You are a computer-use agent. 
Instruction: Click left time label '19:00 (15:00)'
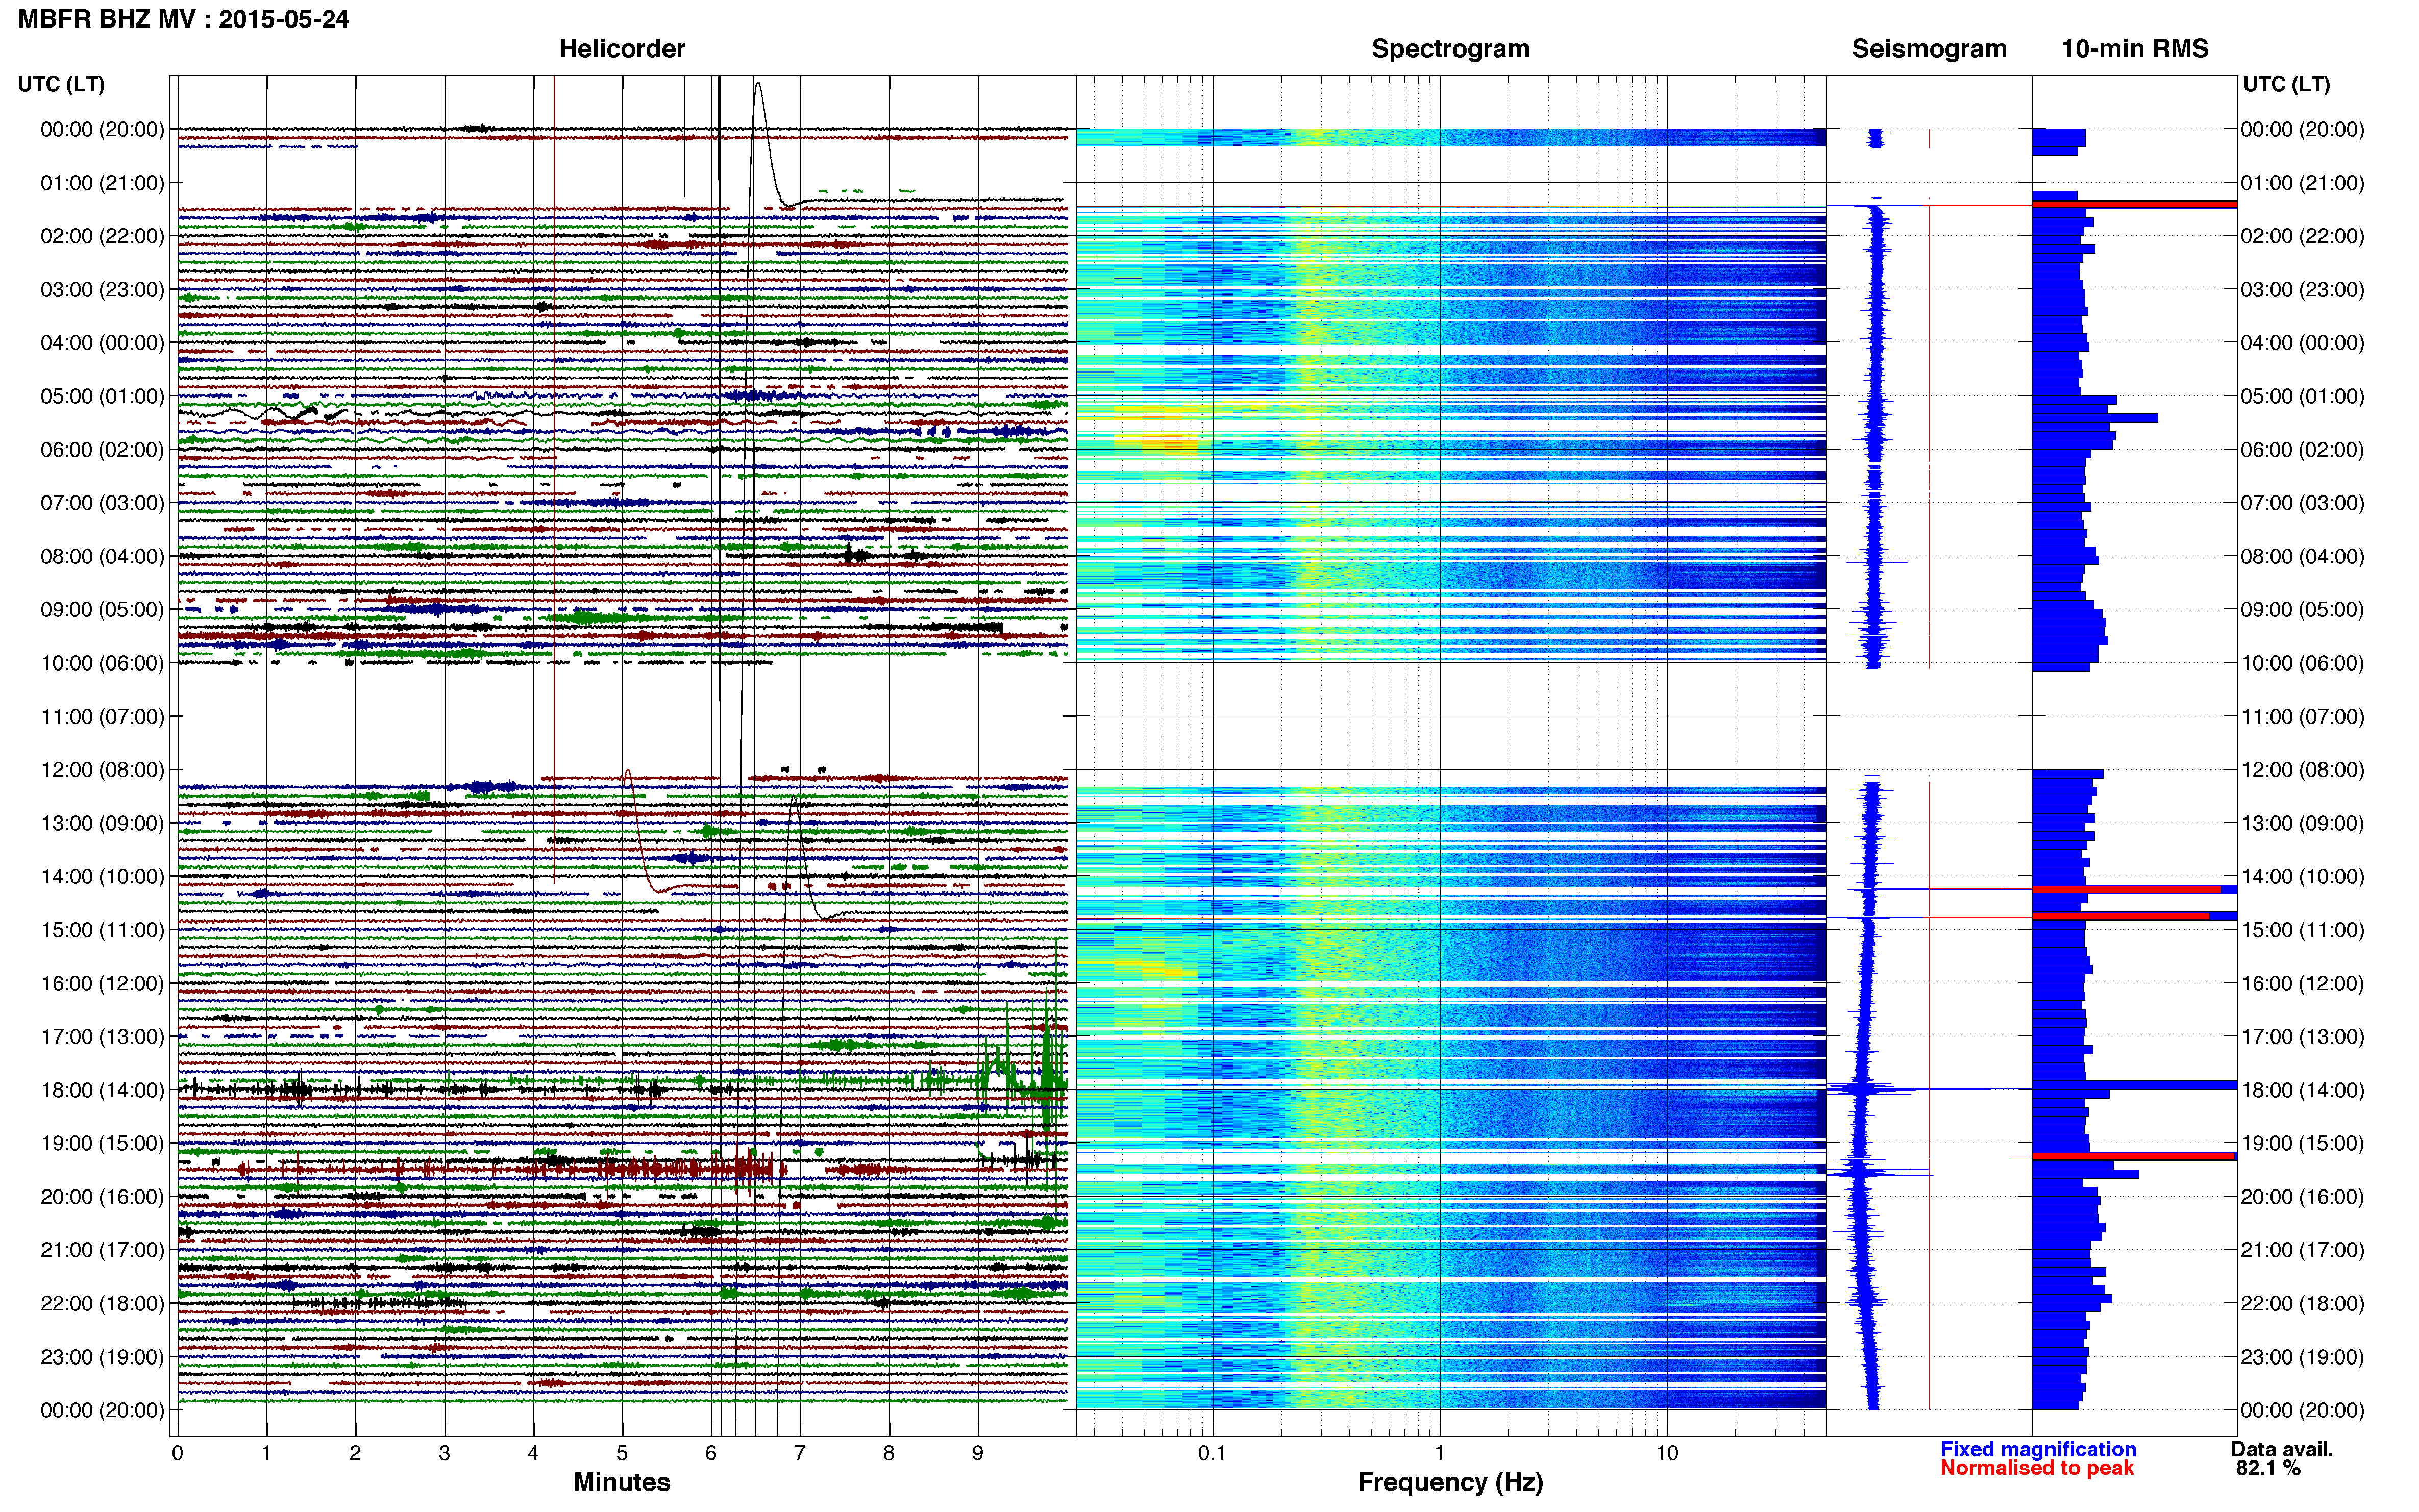[102, 1143]
